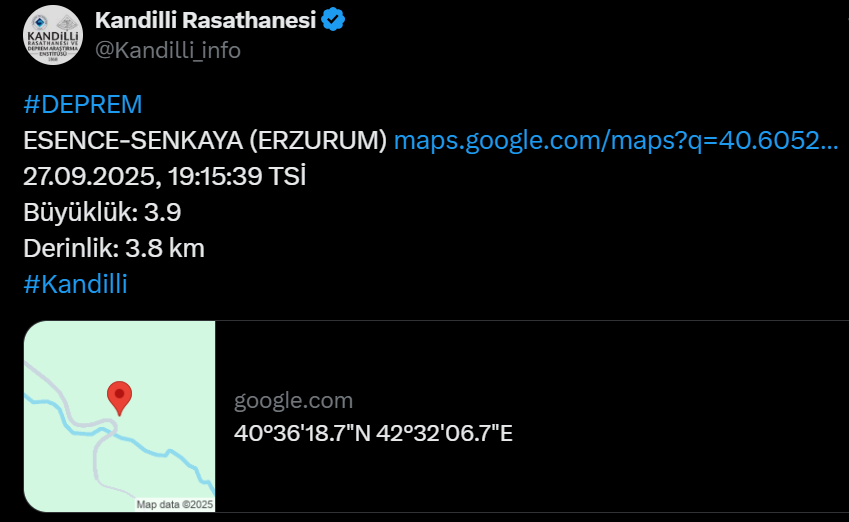Visit the @Kandilli_info handle

coord(168,50)
